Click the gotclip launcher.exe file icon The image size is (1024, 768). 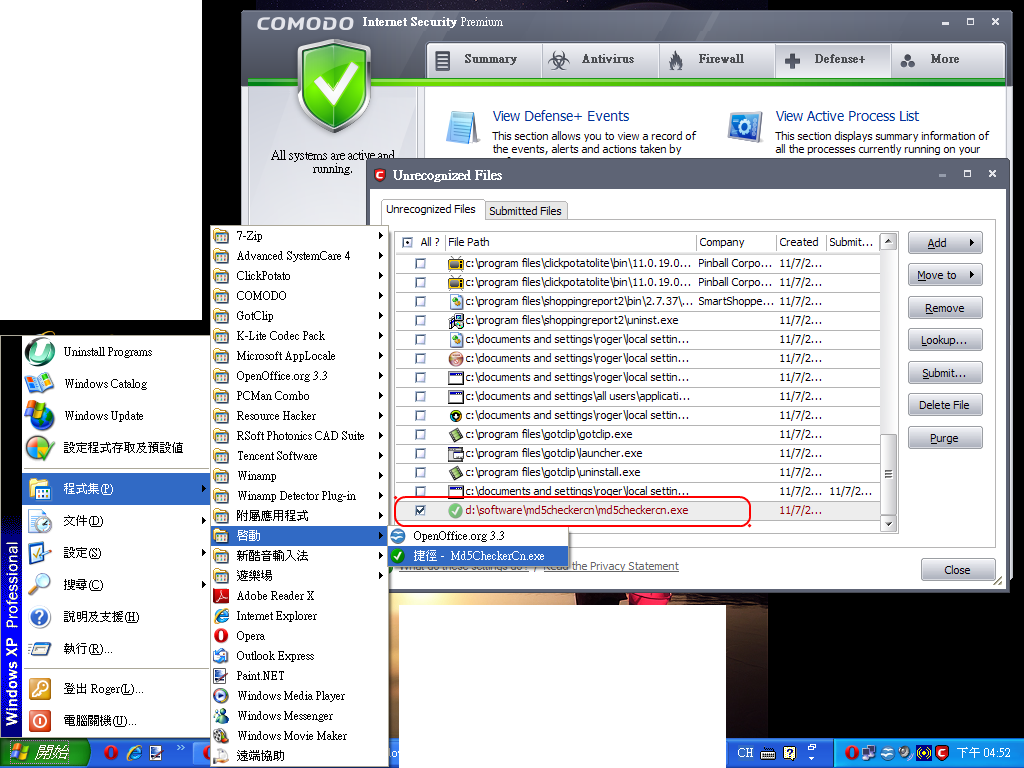(x=456, y=453)
